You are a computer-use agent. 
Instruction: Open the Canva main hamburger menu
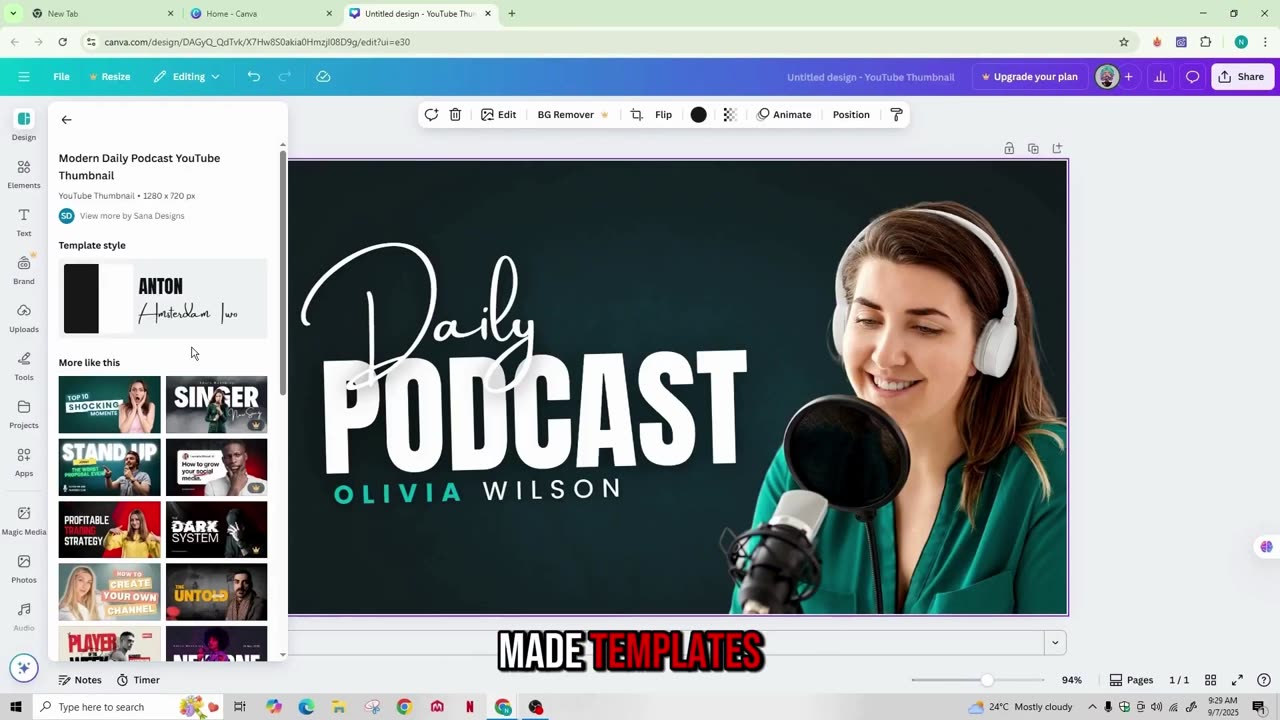pyautogui.click(x=24, y=77)
